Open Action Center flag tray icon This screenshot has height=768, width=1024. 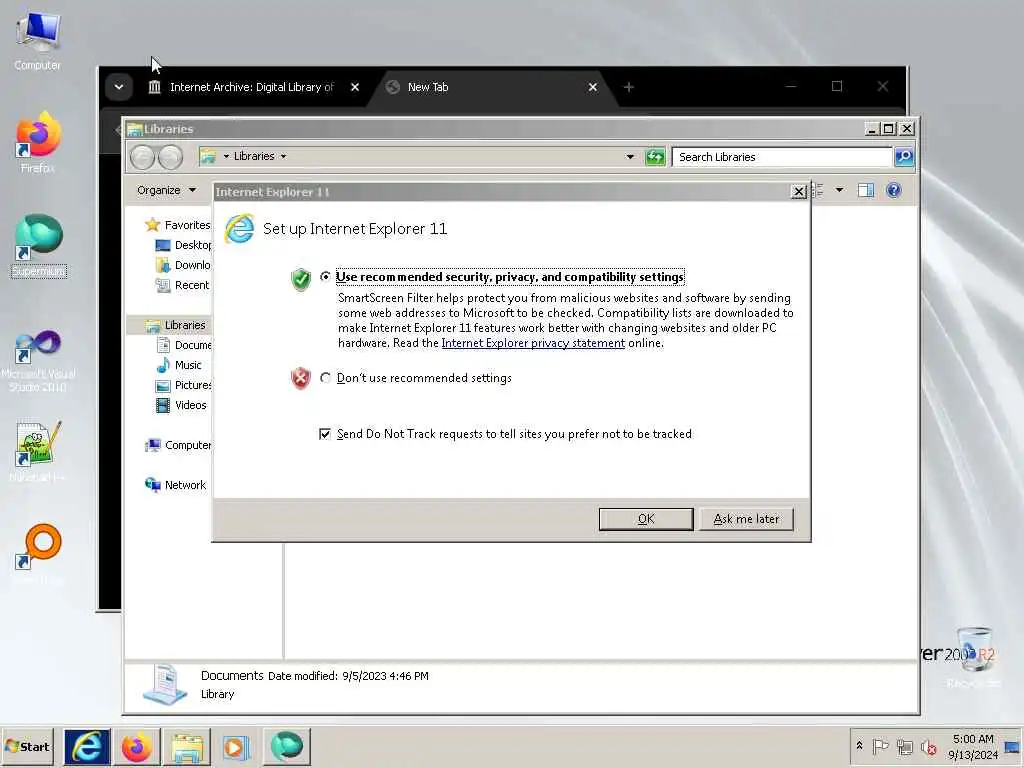pos(880,746)
